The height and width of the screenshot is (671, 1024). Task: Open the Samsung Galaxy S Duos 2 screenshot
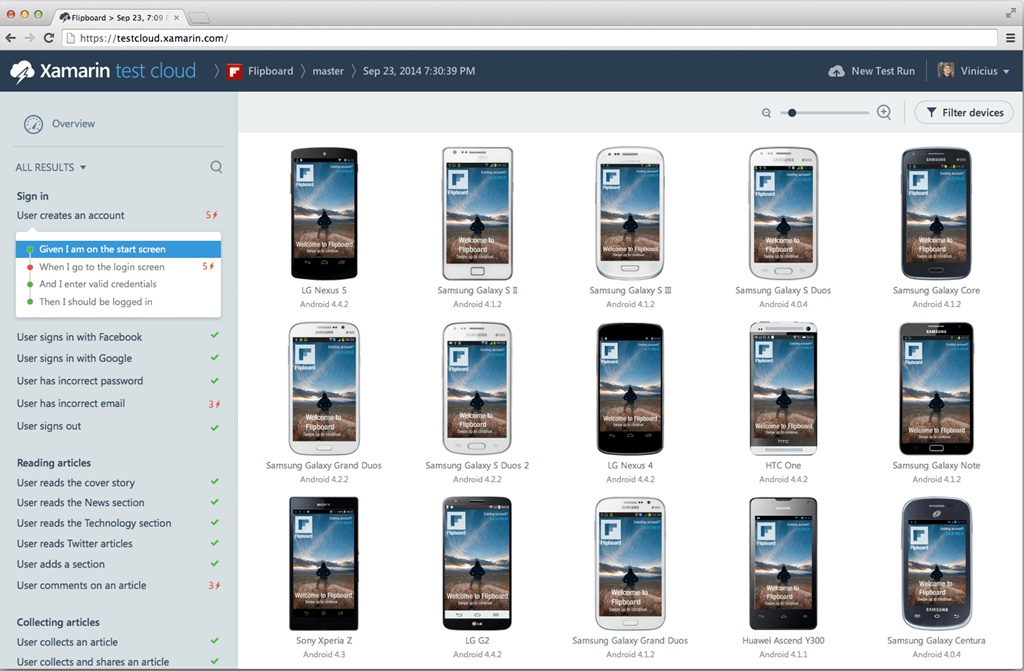[x=477, y=389]
